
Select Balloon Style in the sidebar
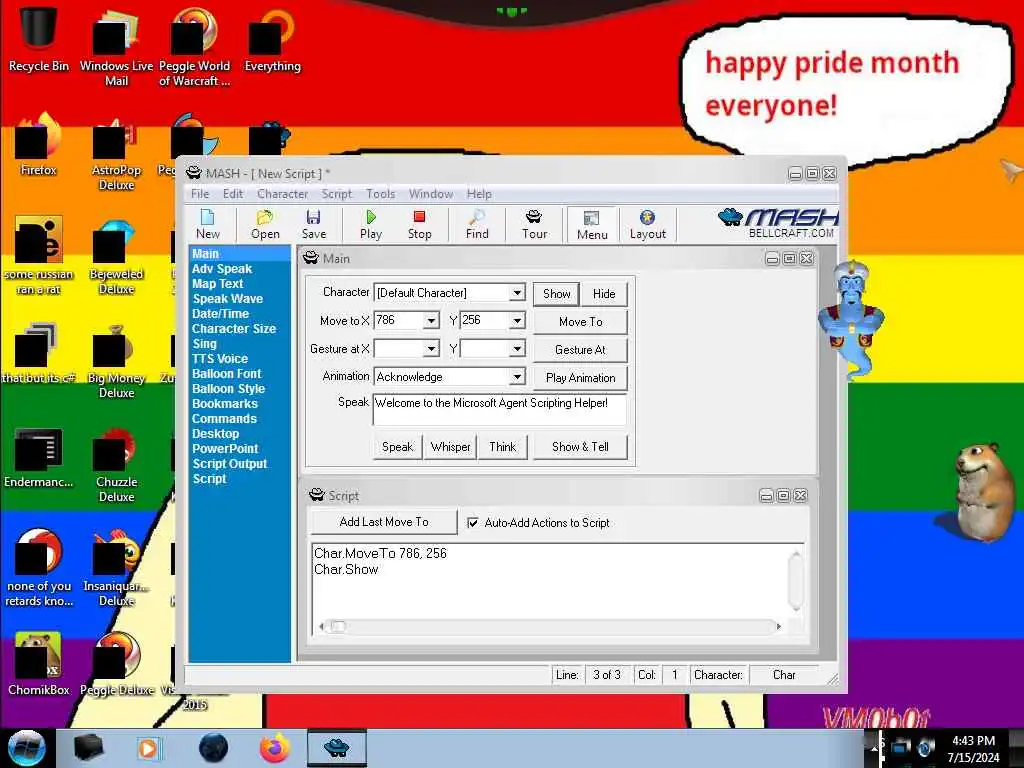point(228,389)
